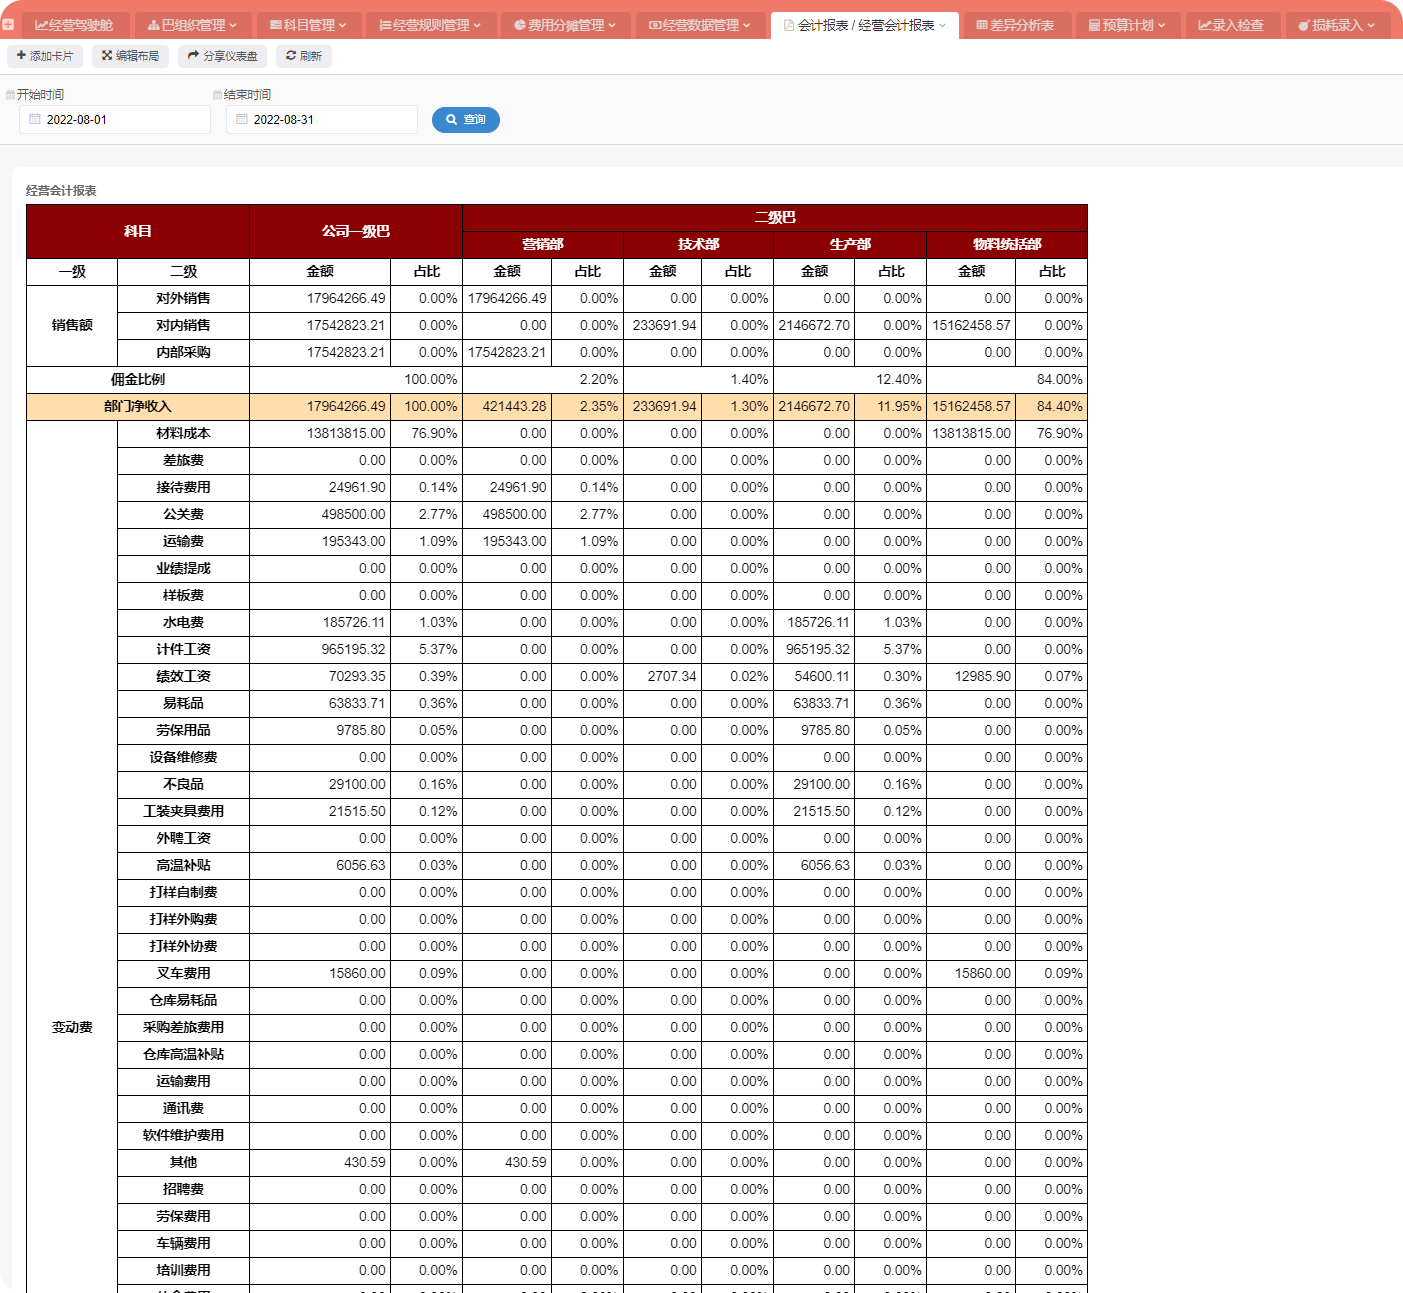Click the start date input showing 2022-08-01
The height and width of the screenshot is (1293, 1403).
[122, 120]
